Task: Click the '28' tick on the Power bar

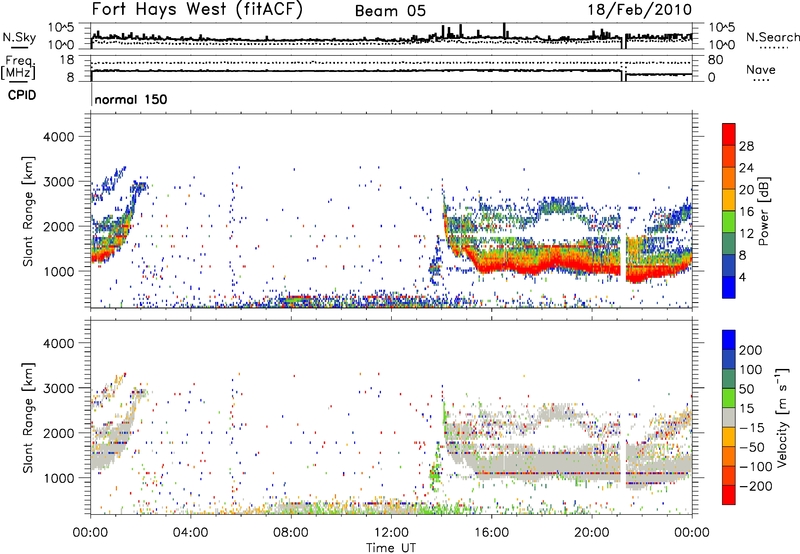Action: [x=746, y=146]
